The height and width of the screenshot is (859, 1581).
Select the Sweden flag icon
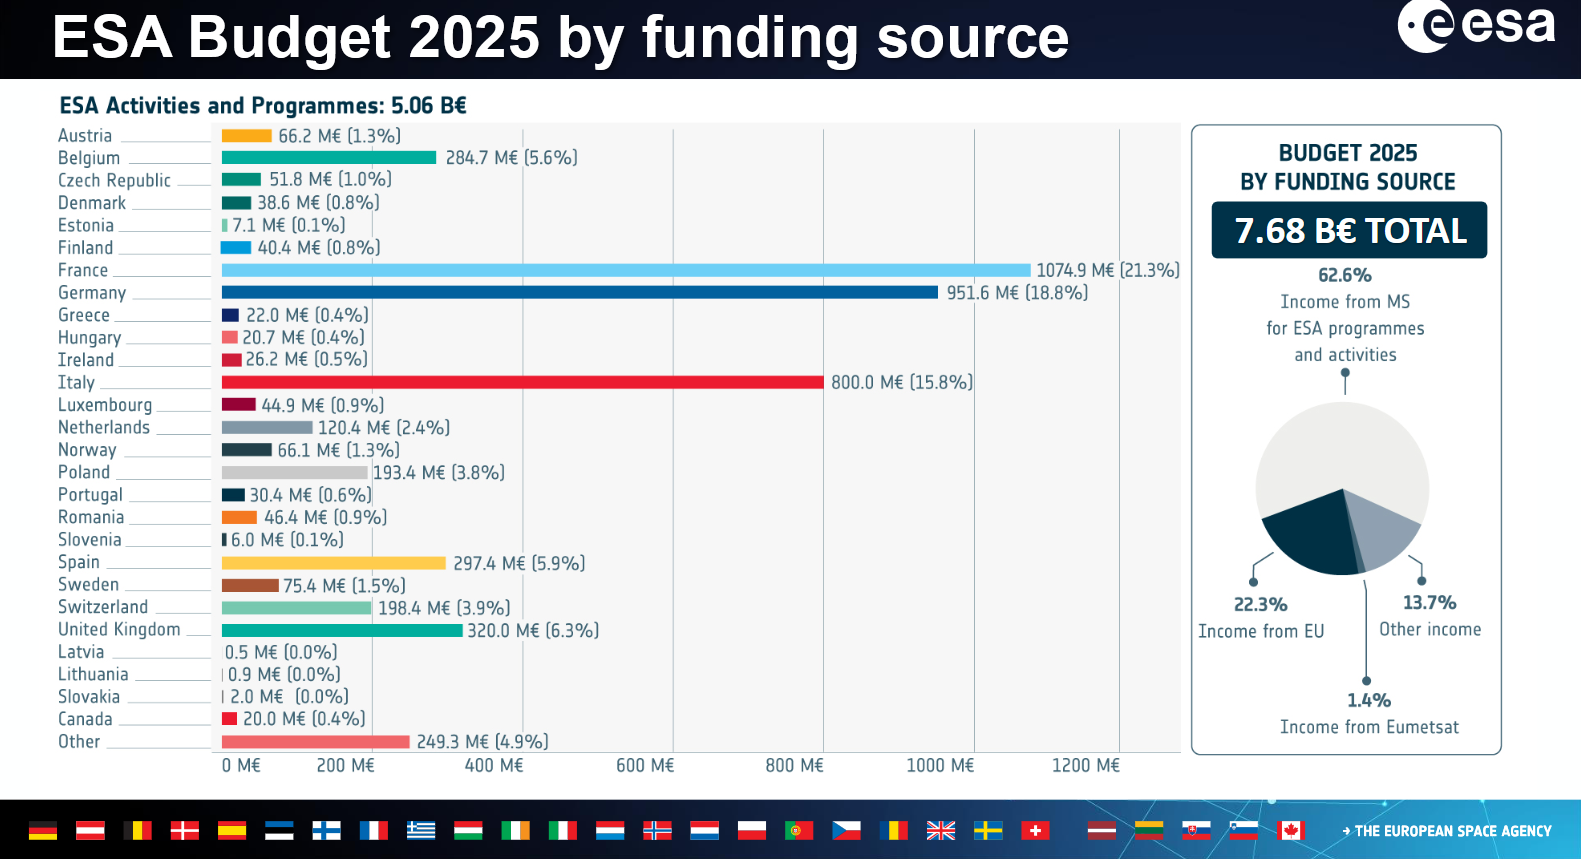point(988,830)
